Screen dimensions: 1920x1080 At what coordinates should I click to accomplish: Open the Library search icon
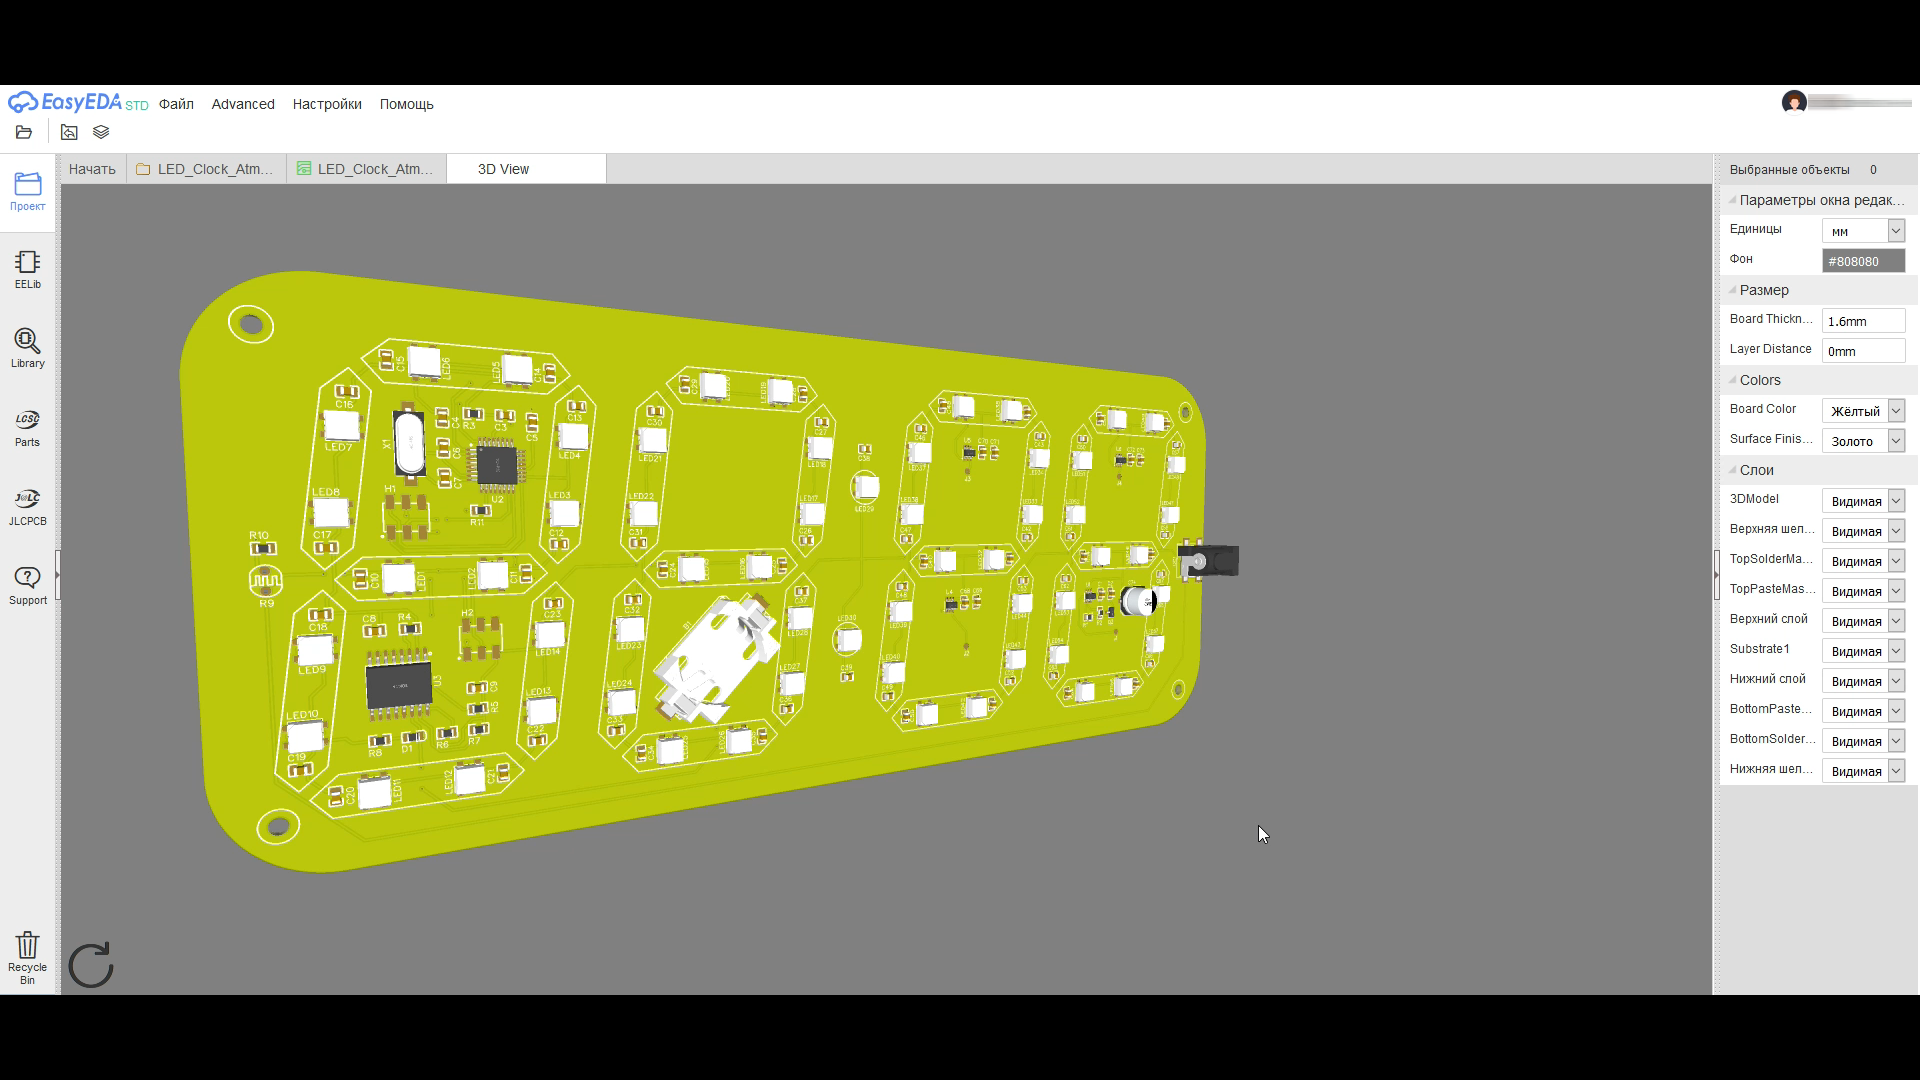[x=27, y=348]
